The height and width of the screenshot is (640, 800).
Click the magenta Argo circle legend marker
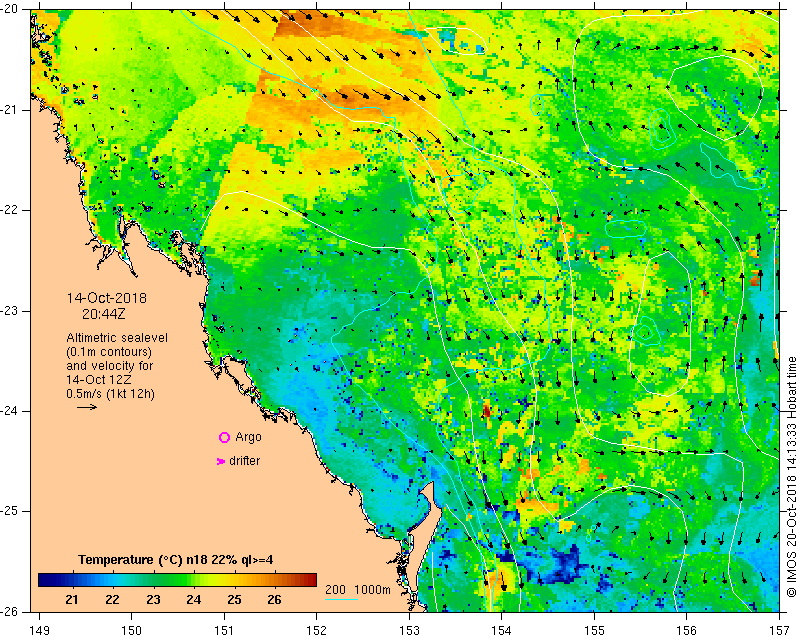pyautogui.click(x=224, y=437)
